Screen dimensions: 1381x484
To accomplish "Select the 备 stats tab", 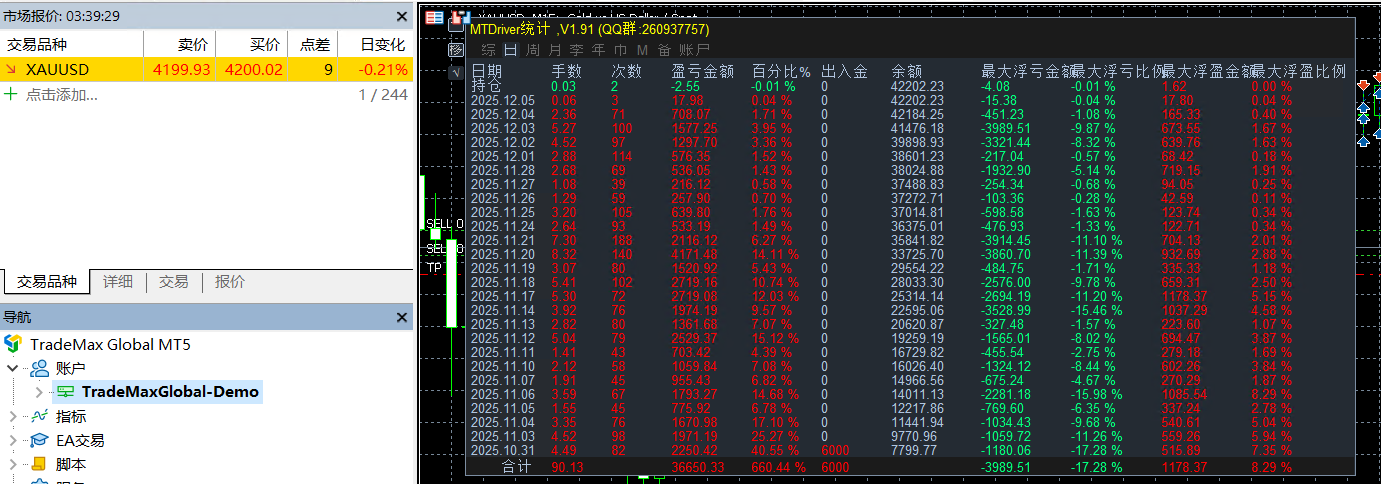I will pyautogui.click(x=665, y=50).
